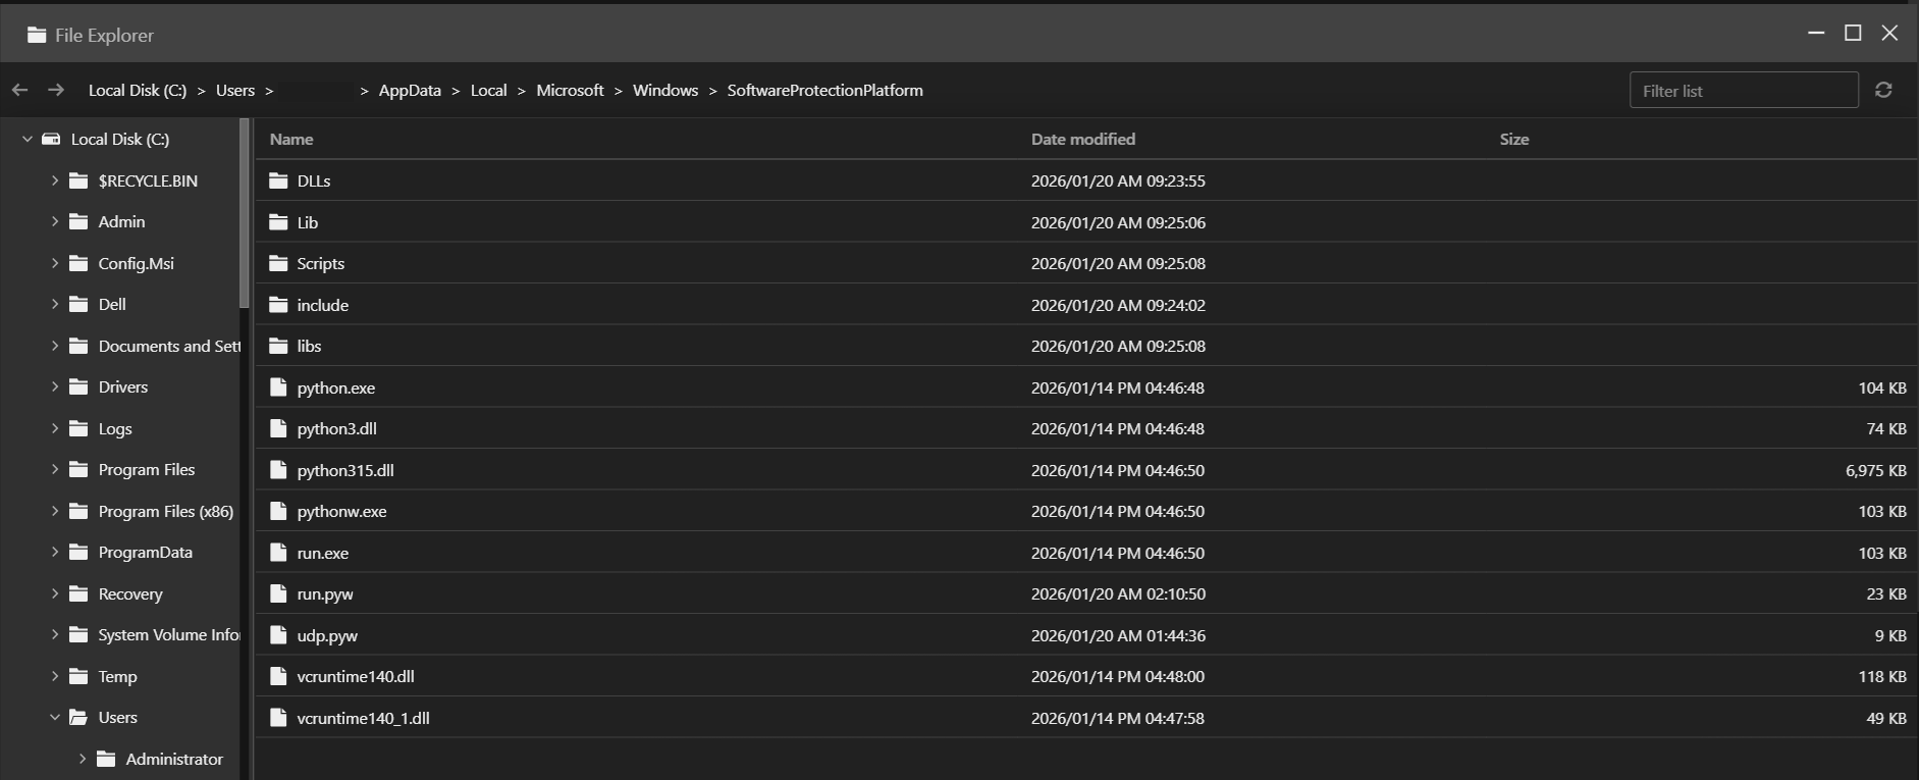The height and width of the screenshot is (780, 1919).
Task: Click the Filter list input field
Action: coord(1742,90)
